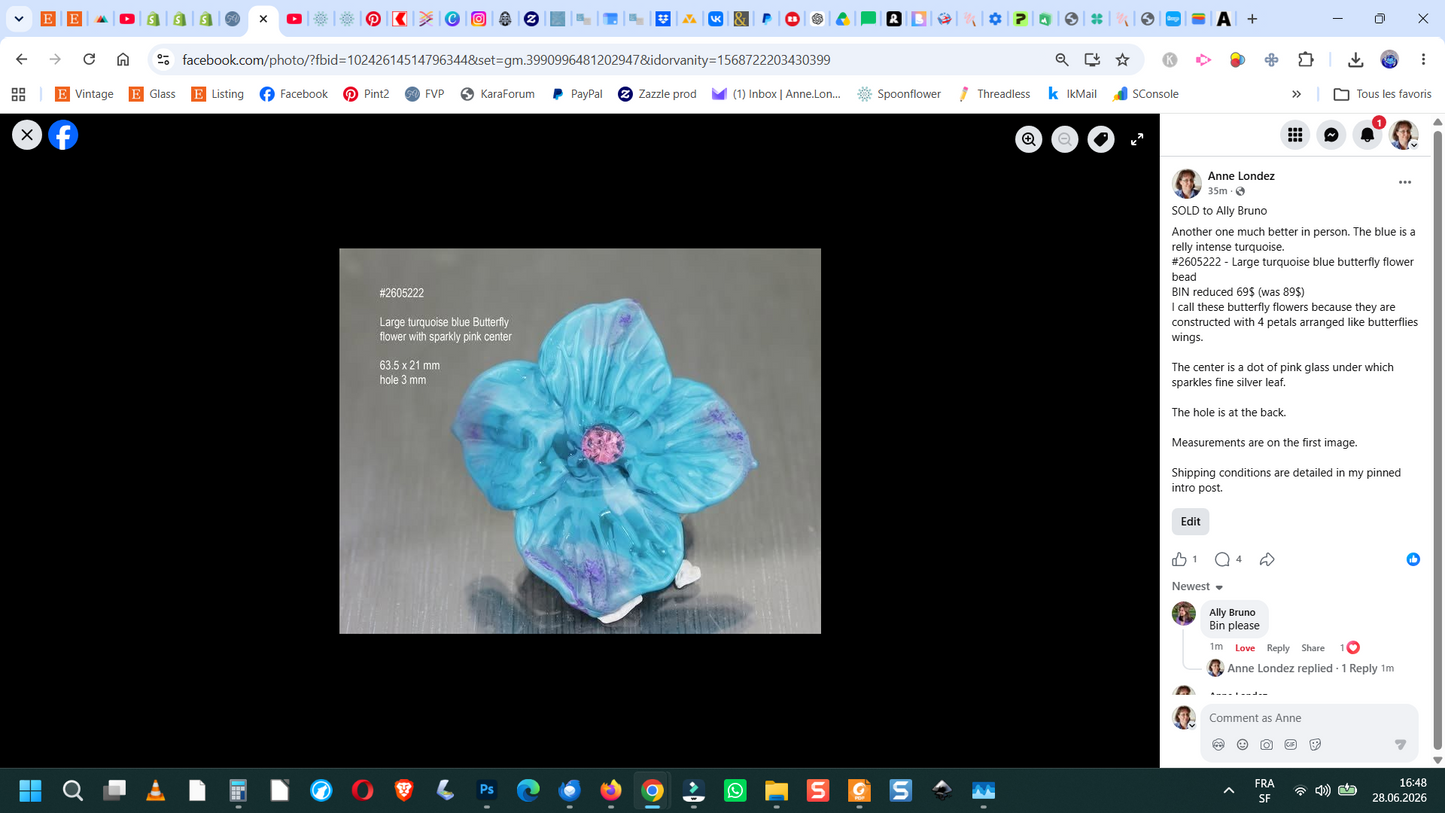Image resolution: width=1445 pixels, height=813 pixels.
Task: Show who reacted via the blue like badge
Action: (x=1413, y=559)
